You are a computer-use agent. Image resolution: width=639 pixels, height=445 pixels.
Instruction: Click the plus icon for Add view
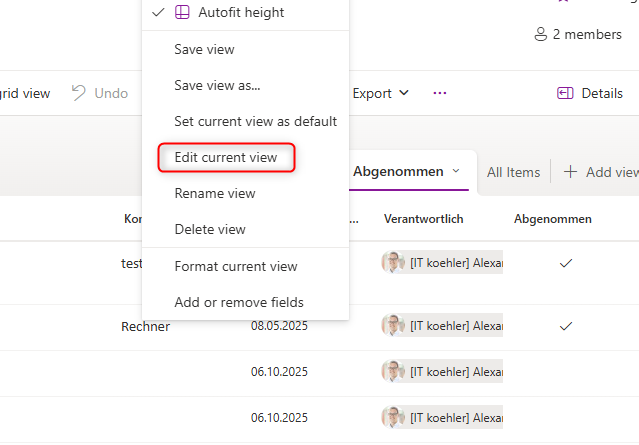click(x=571, y=172)
